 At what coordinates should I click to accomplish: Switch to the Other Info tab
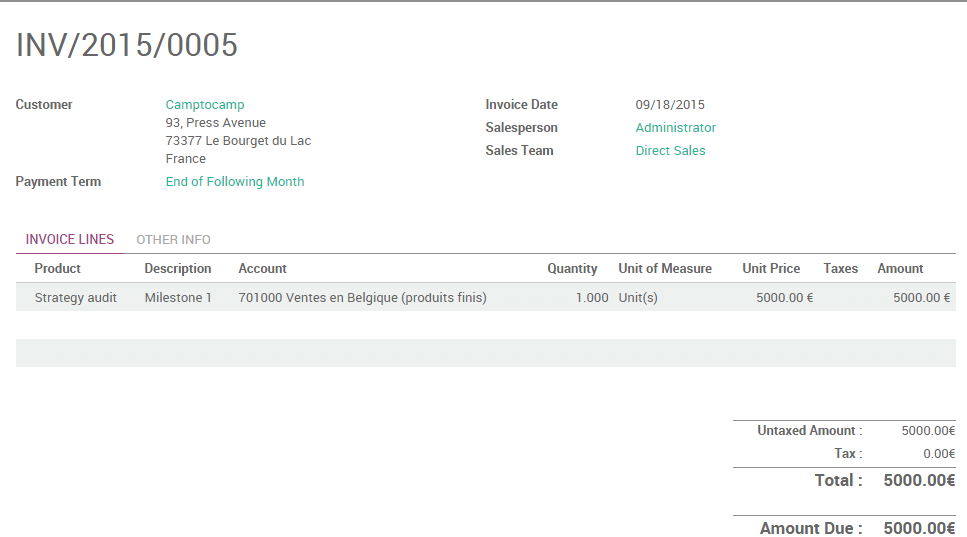pos(173,240)
